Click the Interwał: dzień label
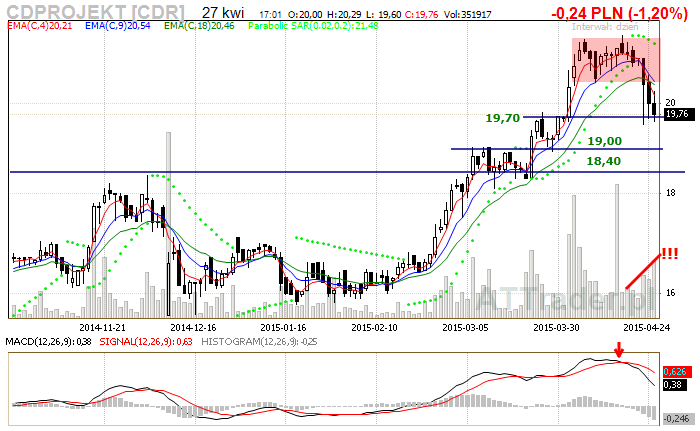700x431 pixels. (605, 27)
